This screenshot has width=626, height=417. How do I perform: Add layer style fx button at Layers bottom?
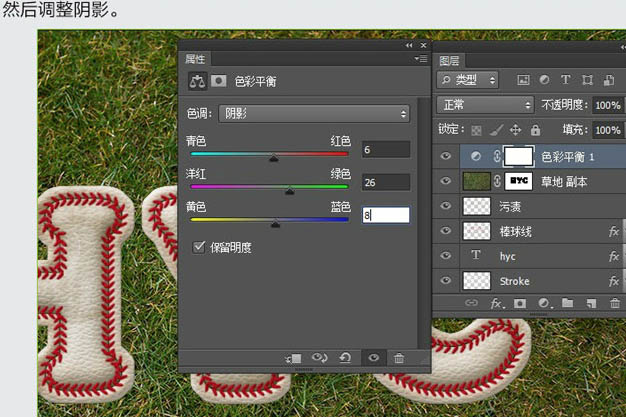[x=497, y=304]
